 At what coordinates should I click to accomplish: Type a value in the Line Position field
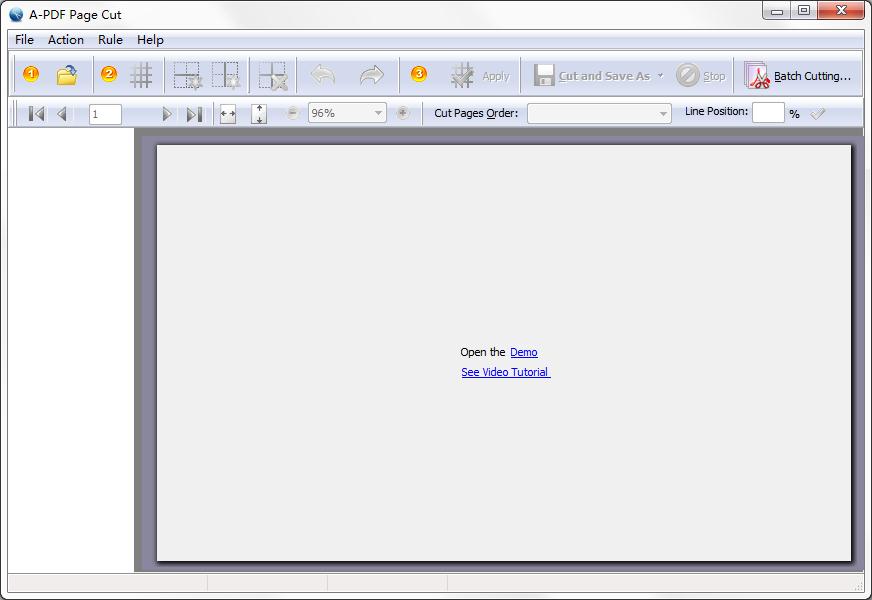point(766,113)
